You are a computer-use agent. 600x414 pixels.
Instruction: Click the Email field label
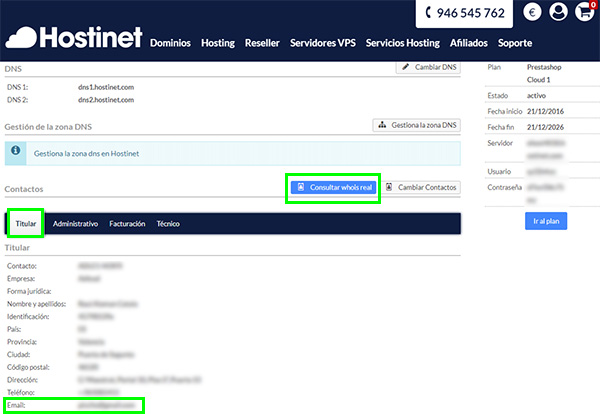point(16,405)
